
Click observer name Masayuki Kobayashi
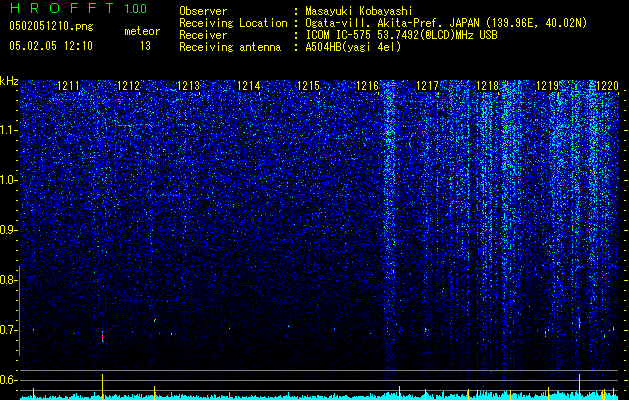point(359,11)
